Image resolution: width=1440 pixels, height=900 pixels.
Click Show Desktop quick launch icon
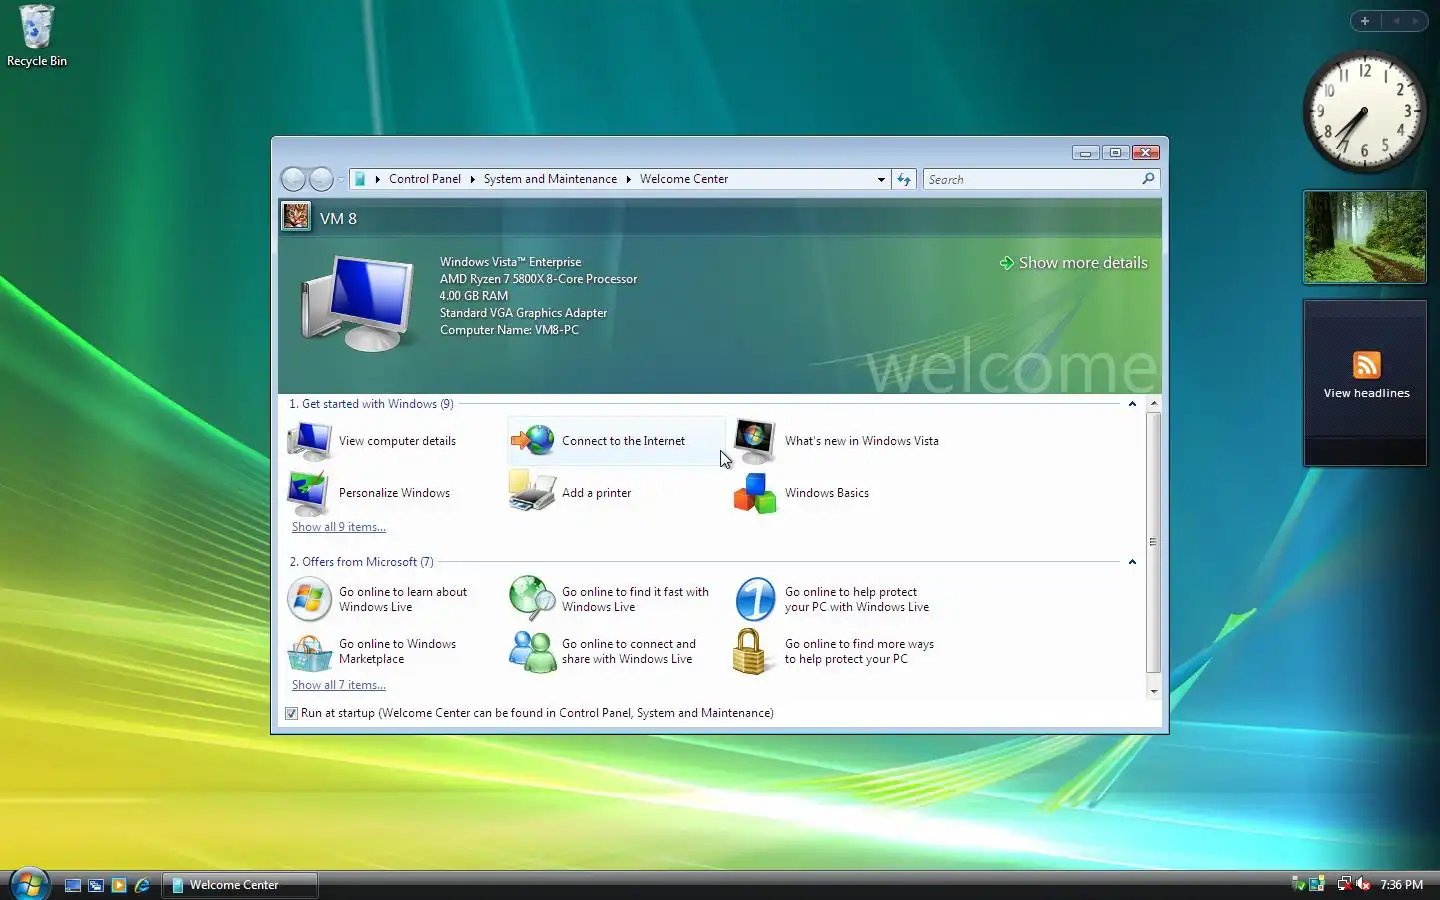73,885
